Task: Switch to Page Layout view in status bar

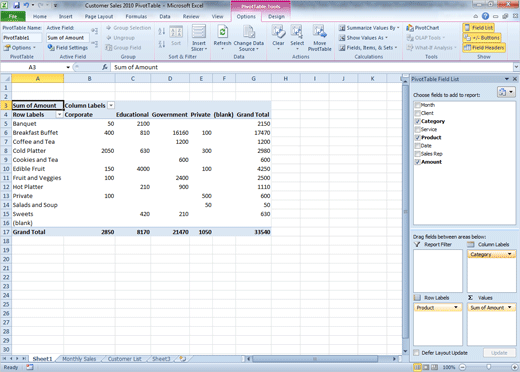Action: 426,367
